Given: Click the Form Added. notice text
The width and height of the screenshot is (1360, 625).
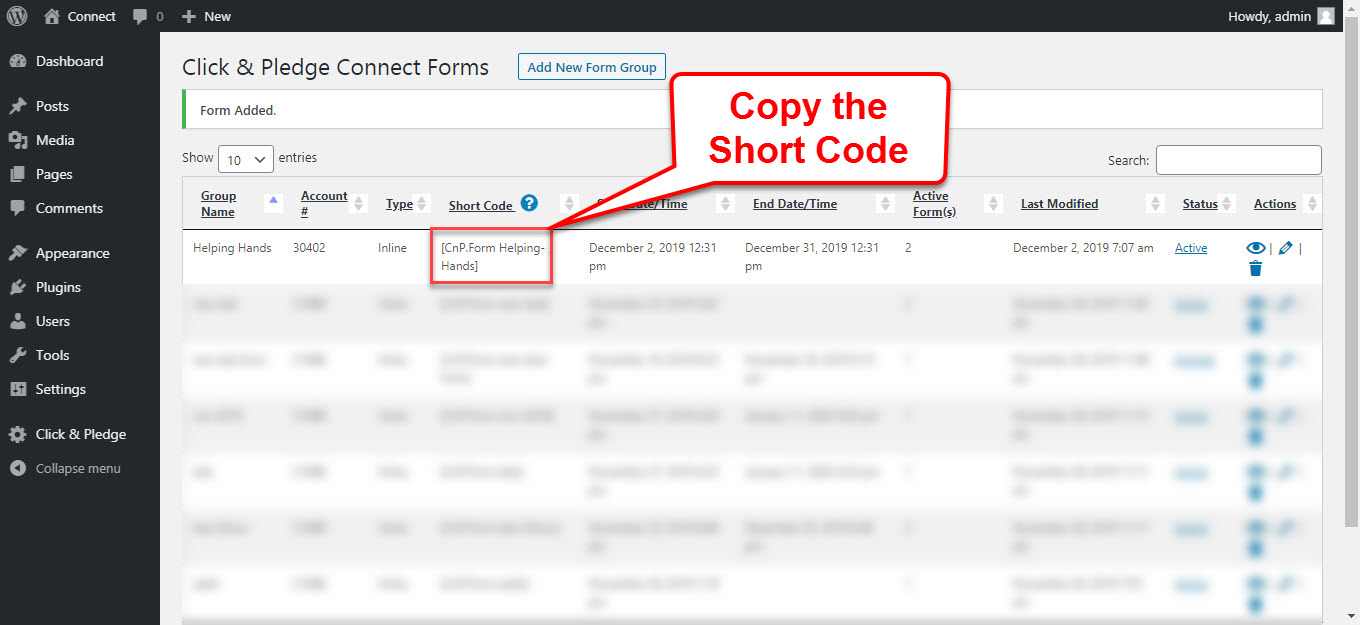Looking at the screenshot, I should coord(238,110).
